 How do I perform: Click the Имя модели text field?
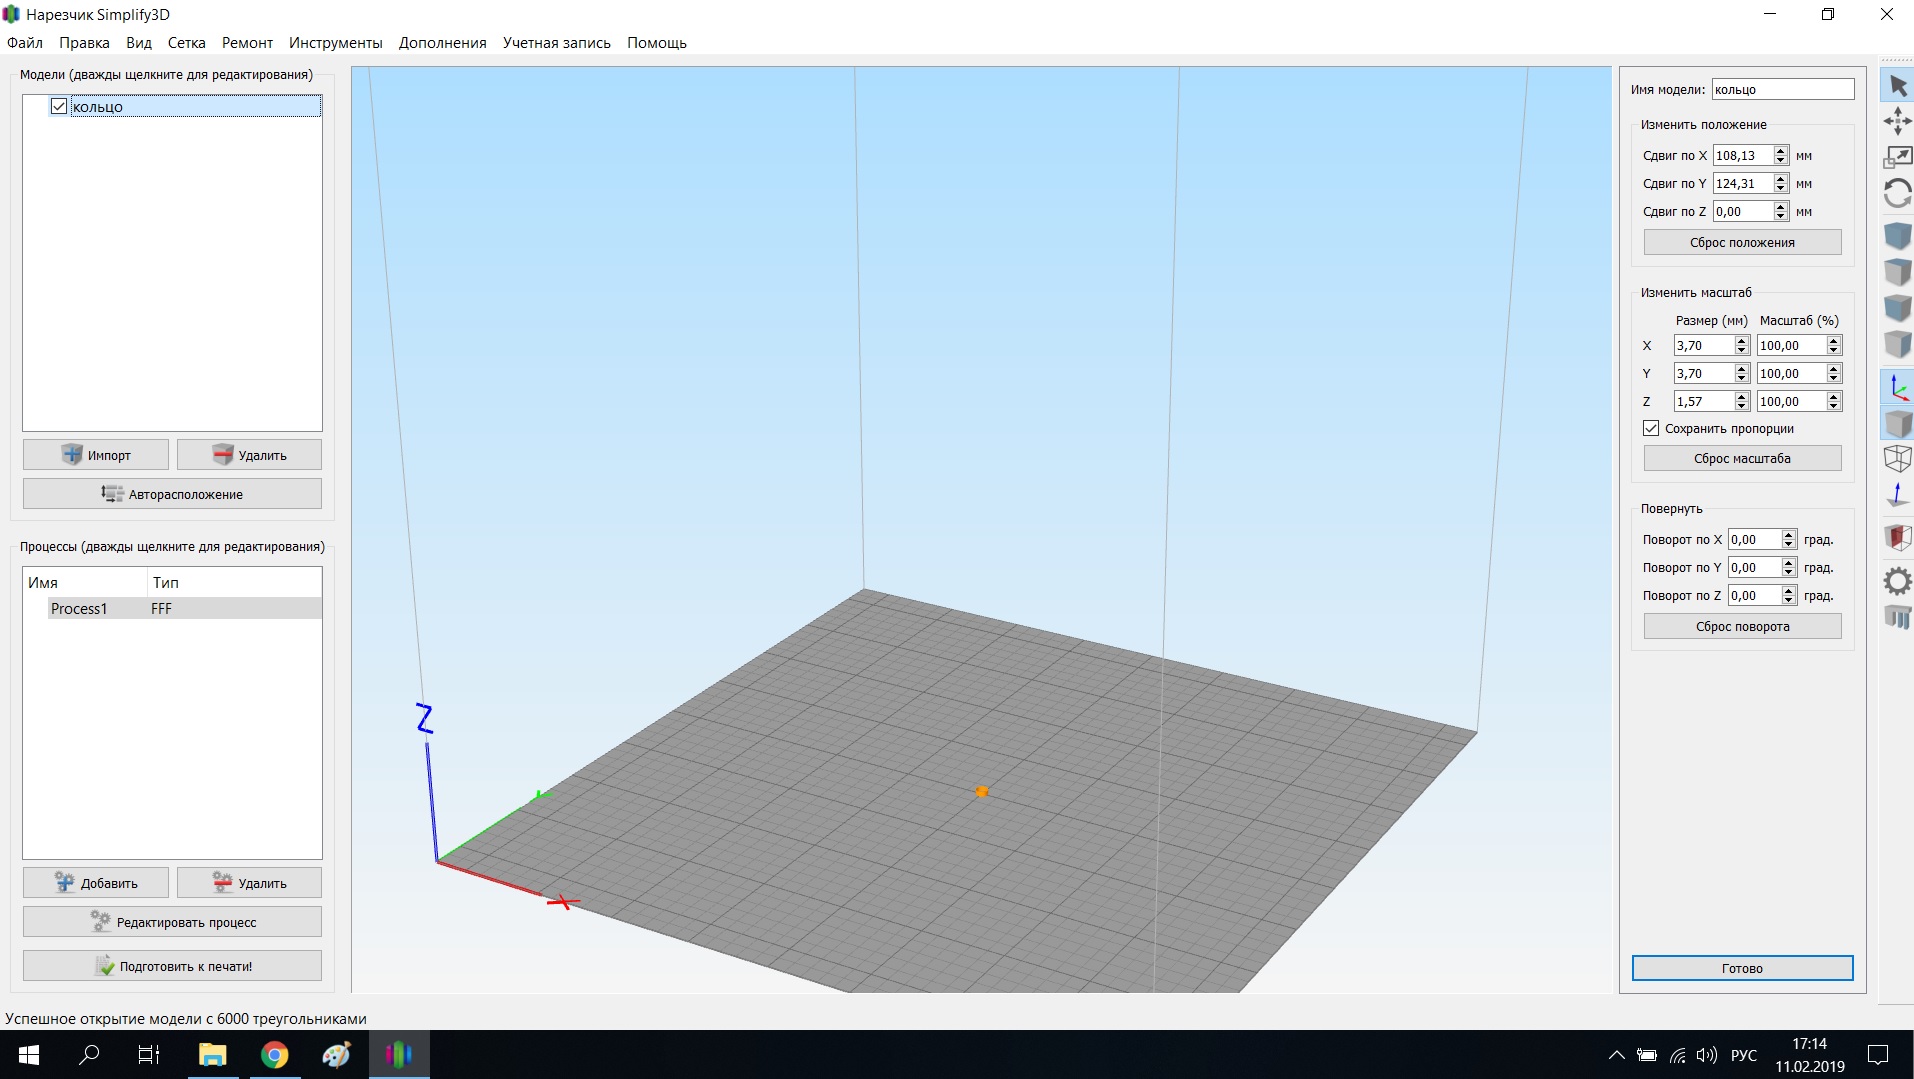pos(1782,90)
